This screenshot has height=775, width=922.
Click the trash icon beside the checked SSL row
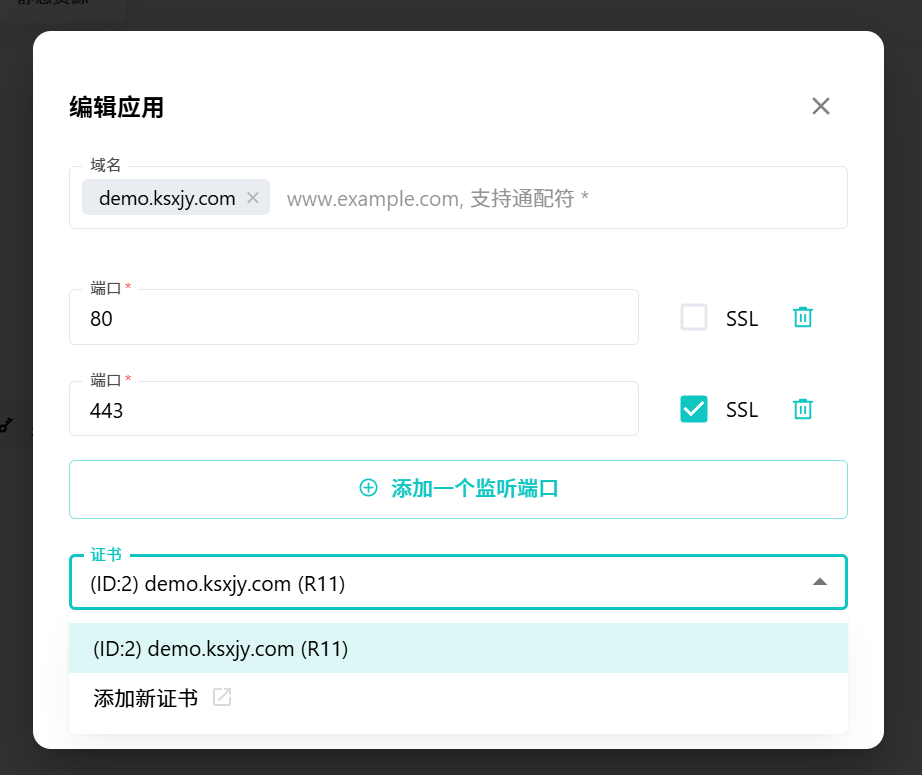[x=802, y=409]
